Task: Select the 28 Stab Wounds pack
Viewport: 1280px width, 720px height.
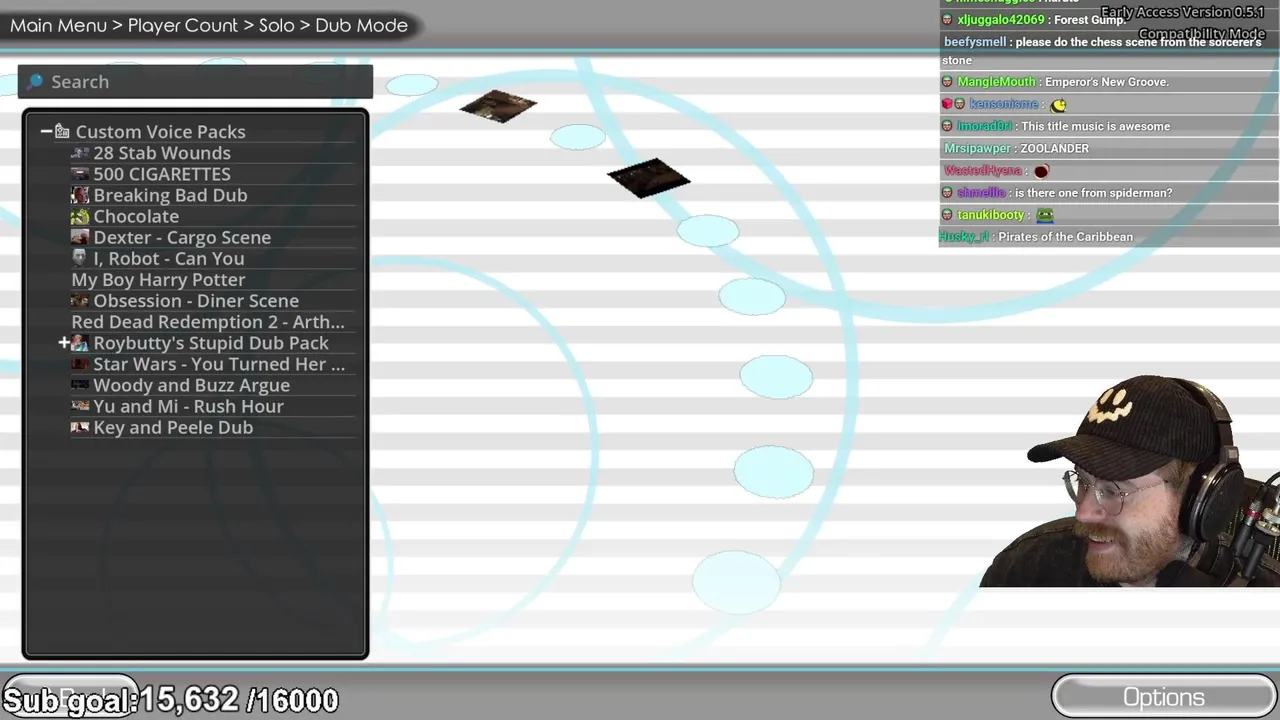Action: click(162, 153)
